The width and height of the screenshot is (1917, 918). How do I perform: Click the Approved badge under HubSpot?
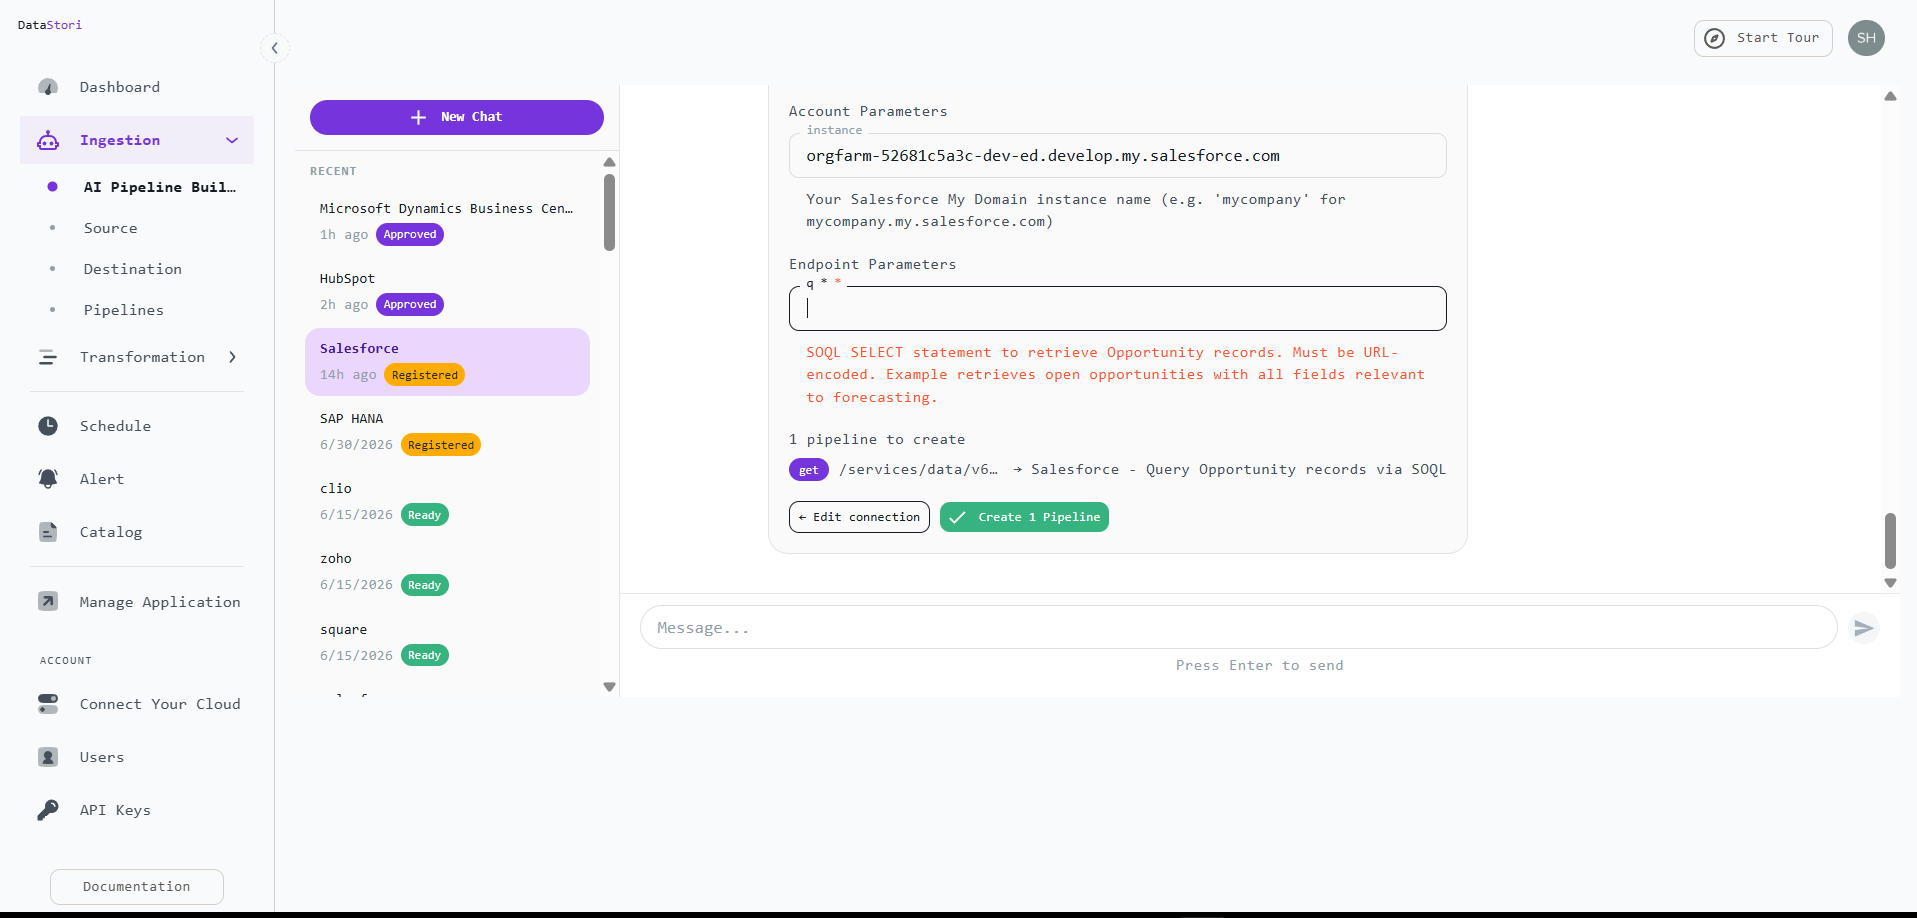(410, 304)
